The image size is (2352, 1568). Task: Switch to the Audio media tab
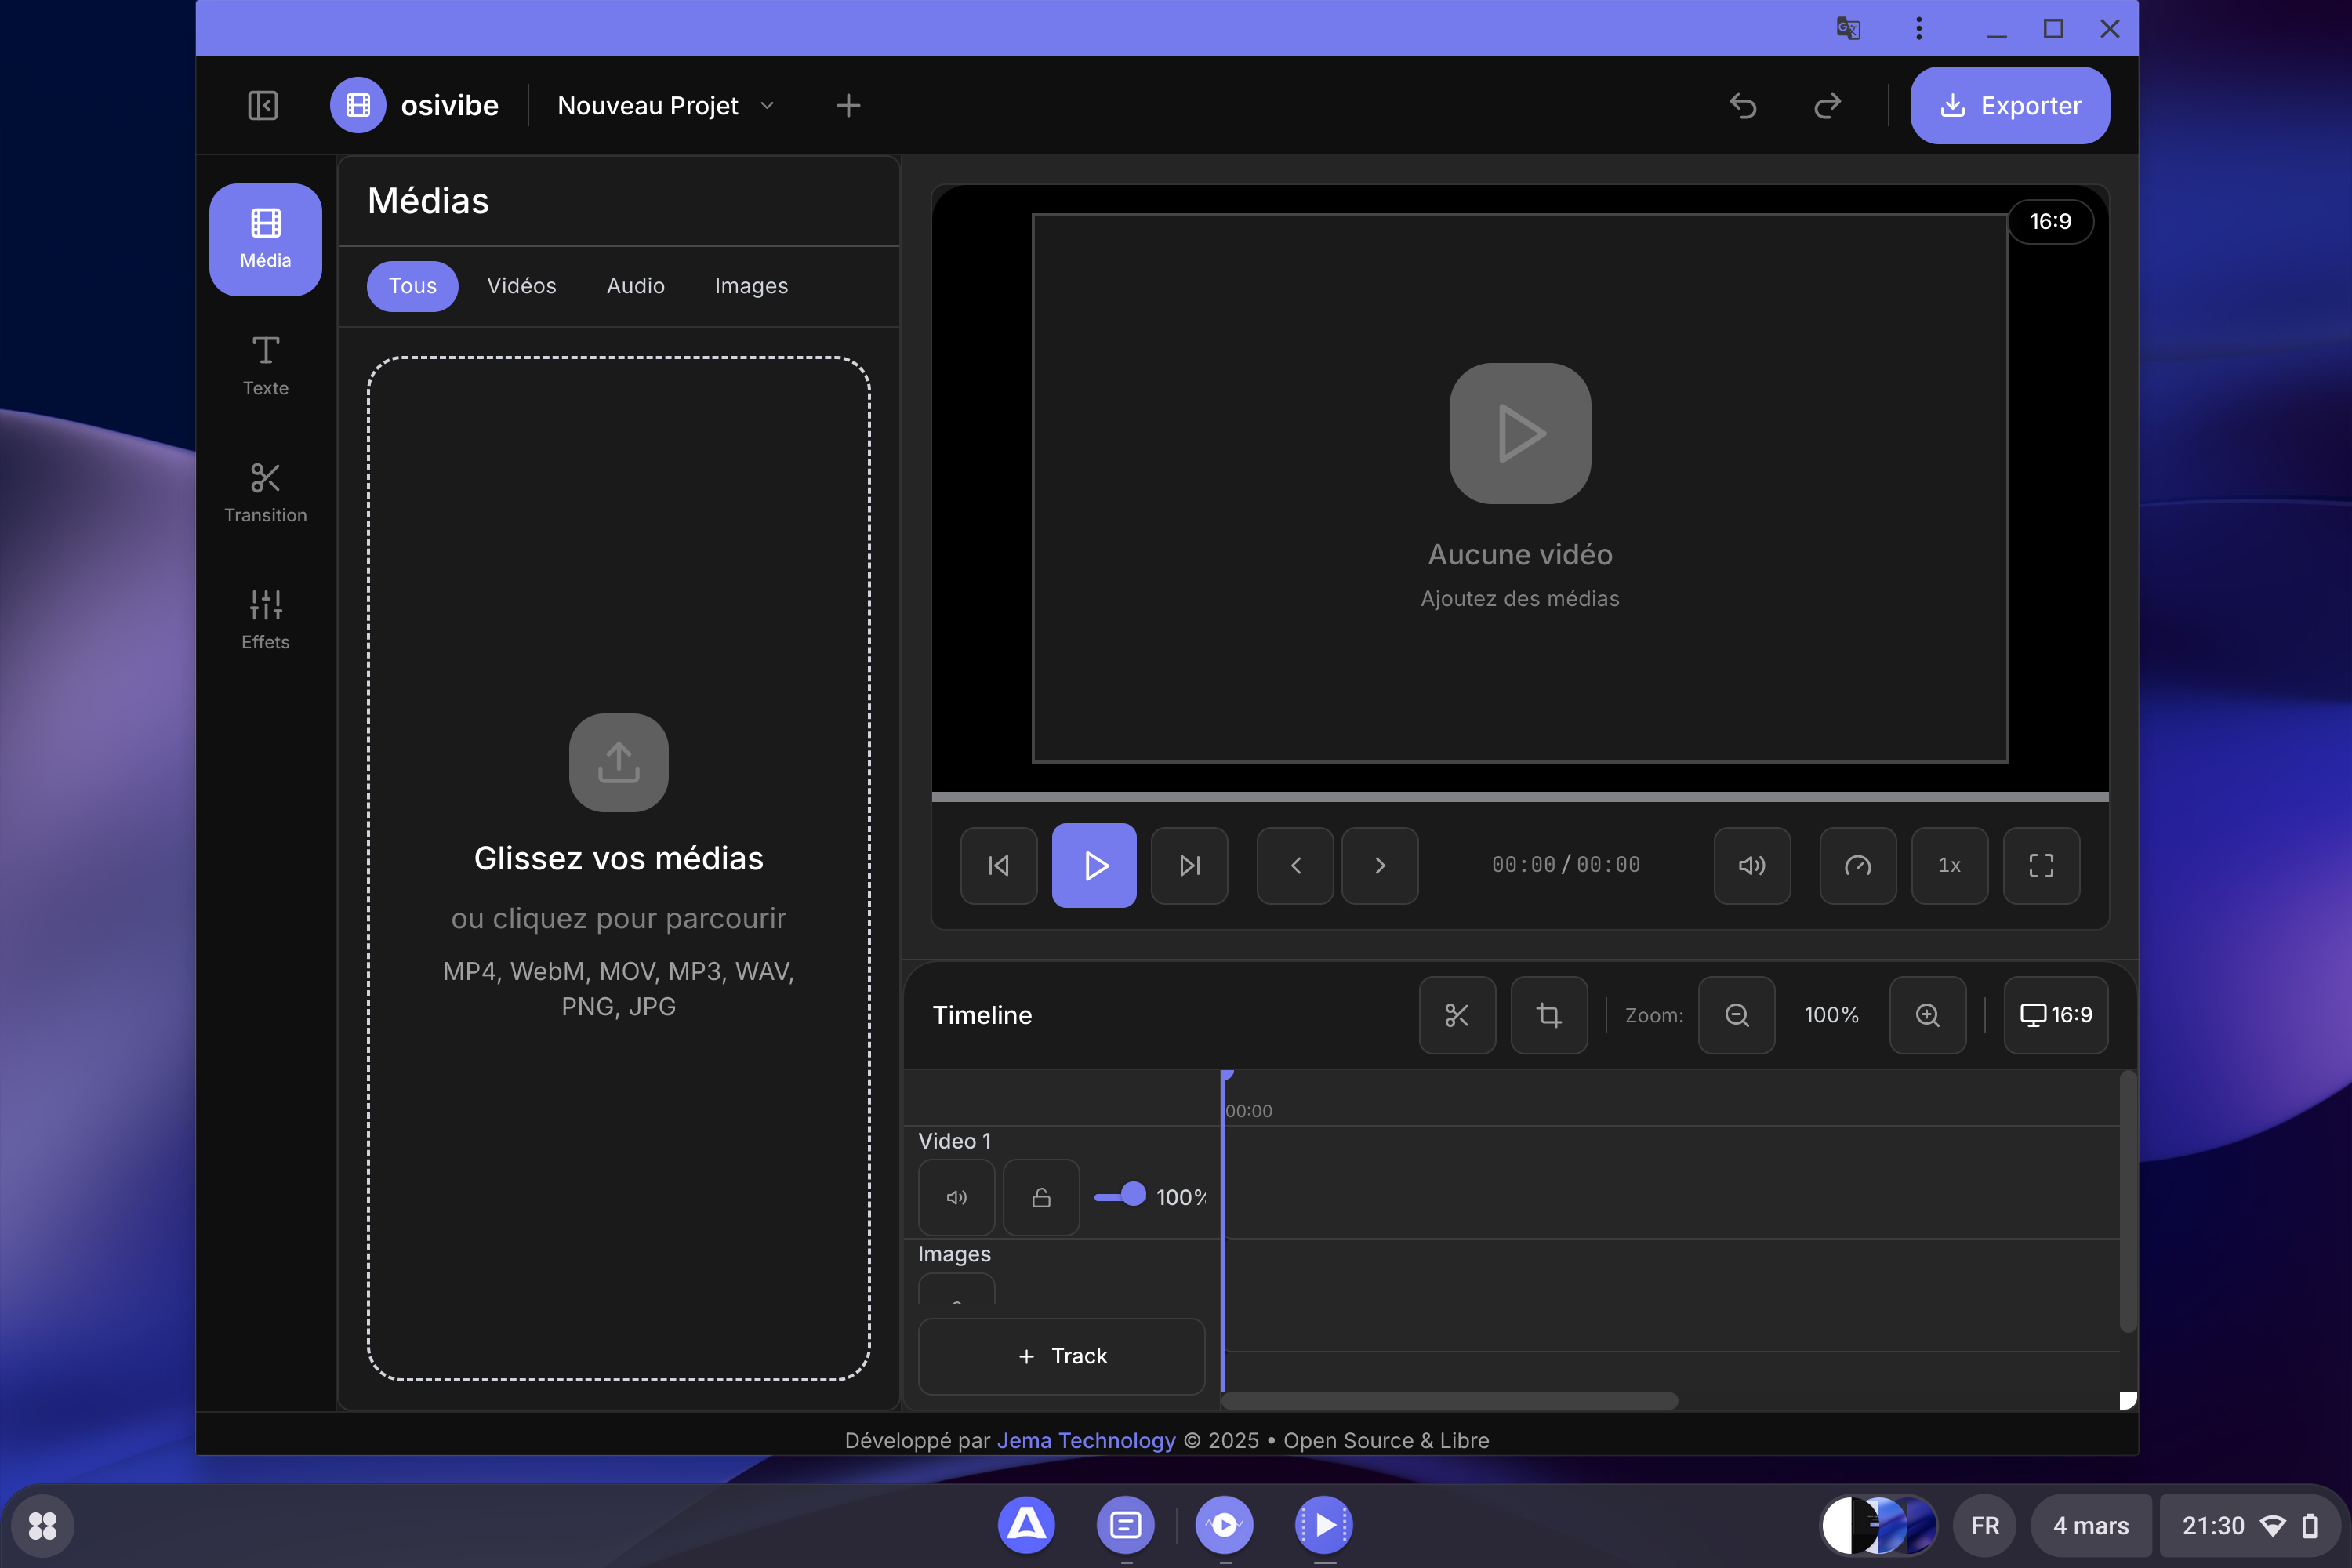pyautogui.click(x=635, y=286)
